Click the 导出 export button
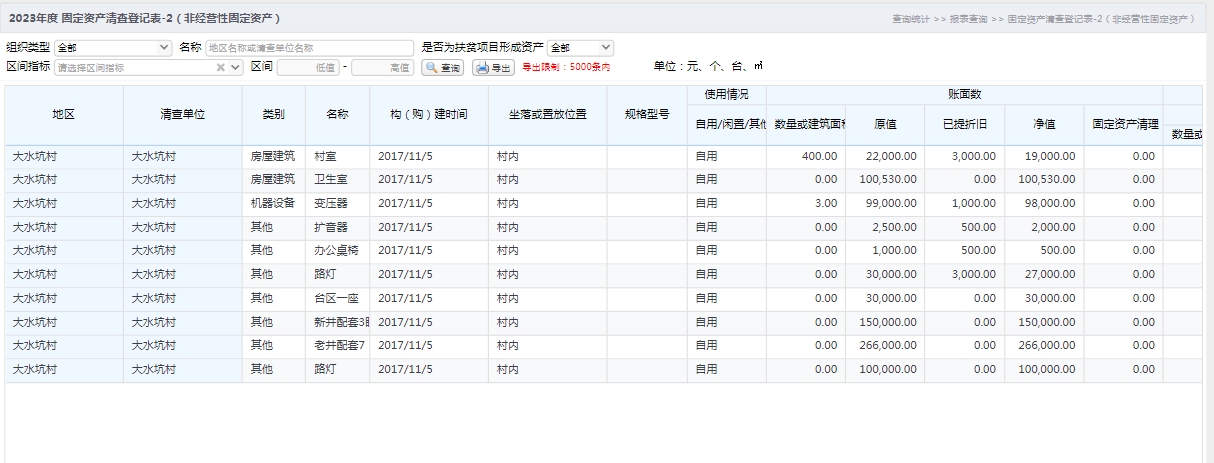 click(x=494, y=67)
